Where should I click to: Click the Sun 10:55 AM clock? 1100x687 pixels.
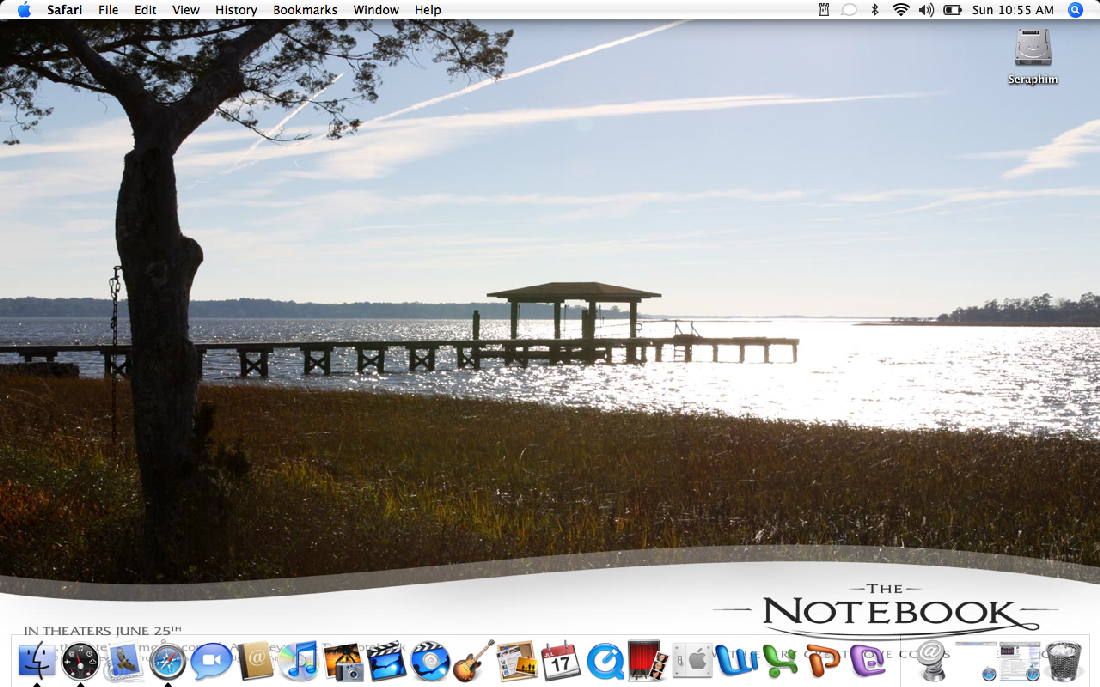pyautogui.click(x=1013, y=10)
